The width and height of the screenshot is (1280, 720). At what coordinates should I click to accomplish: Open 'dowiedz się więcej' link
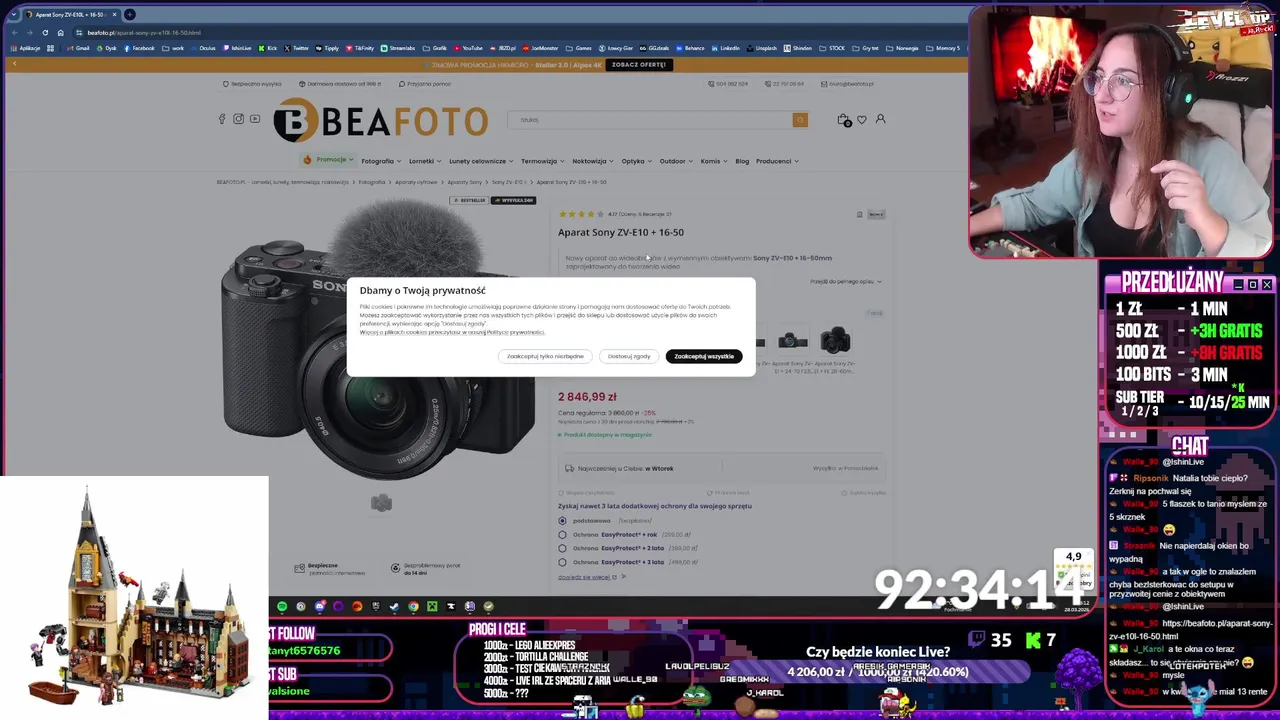588,577
